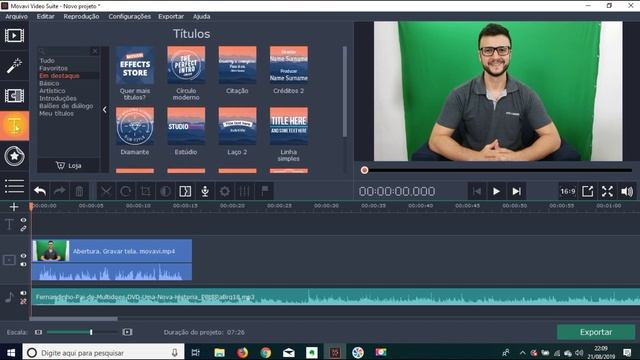Click the Full screen preview icon
Image resolution: width=640 pixels, height=360 pixels.
coord(607,191)
